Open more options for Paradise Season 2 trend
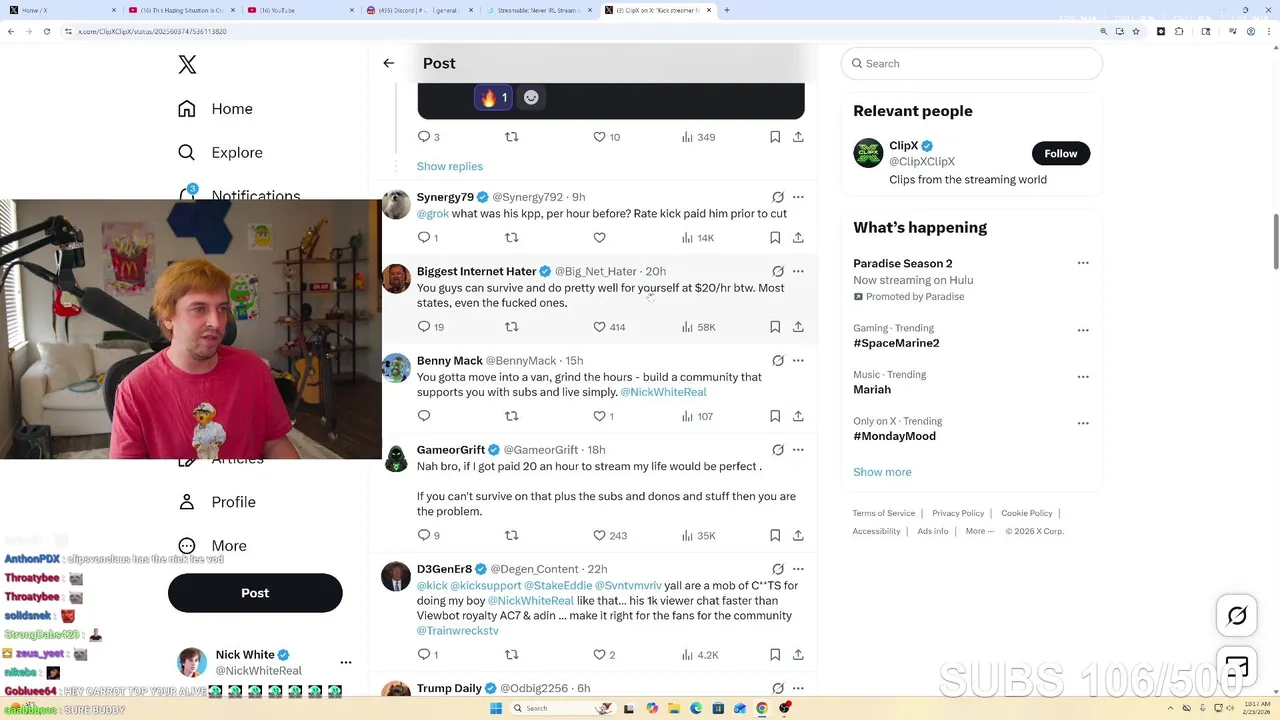The width and height of the screenshot is (1280, 720). (1083, 263)
